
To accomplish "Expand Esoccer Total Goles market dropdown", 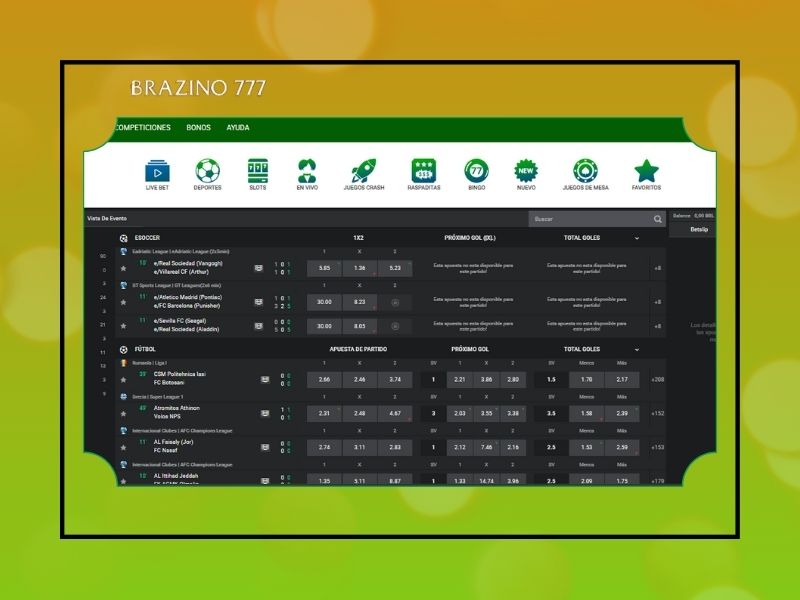I will point(637,238).
